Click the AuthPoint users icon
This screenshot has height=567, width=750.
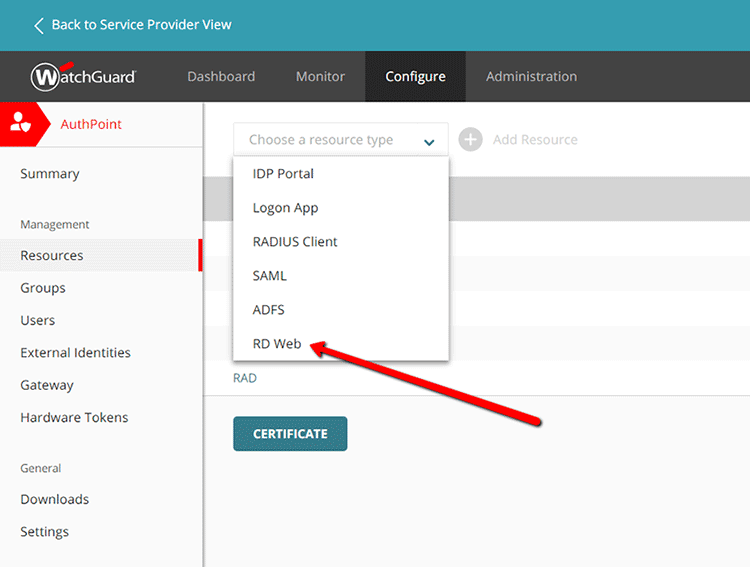21,124
